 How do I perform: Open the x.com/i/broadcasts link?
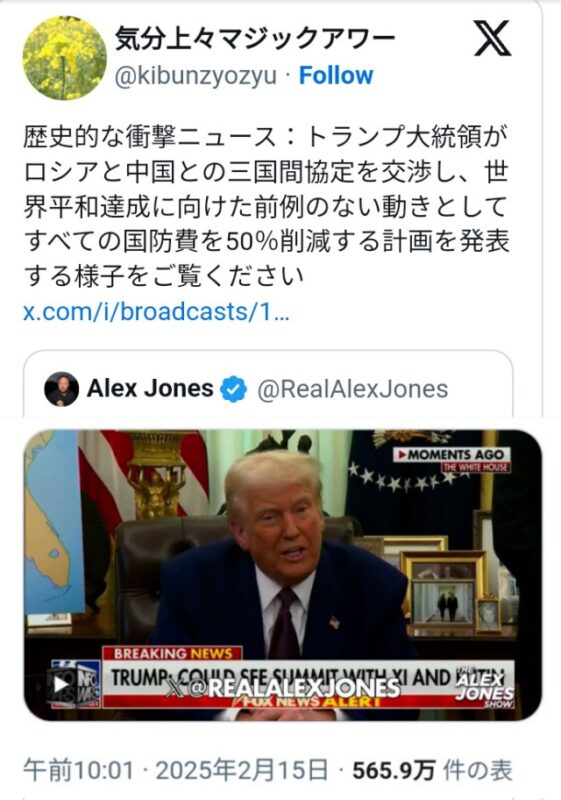tap(157, 312)
